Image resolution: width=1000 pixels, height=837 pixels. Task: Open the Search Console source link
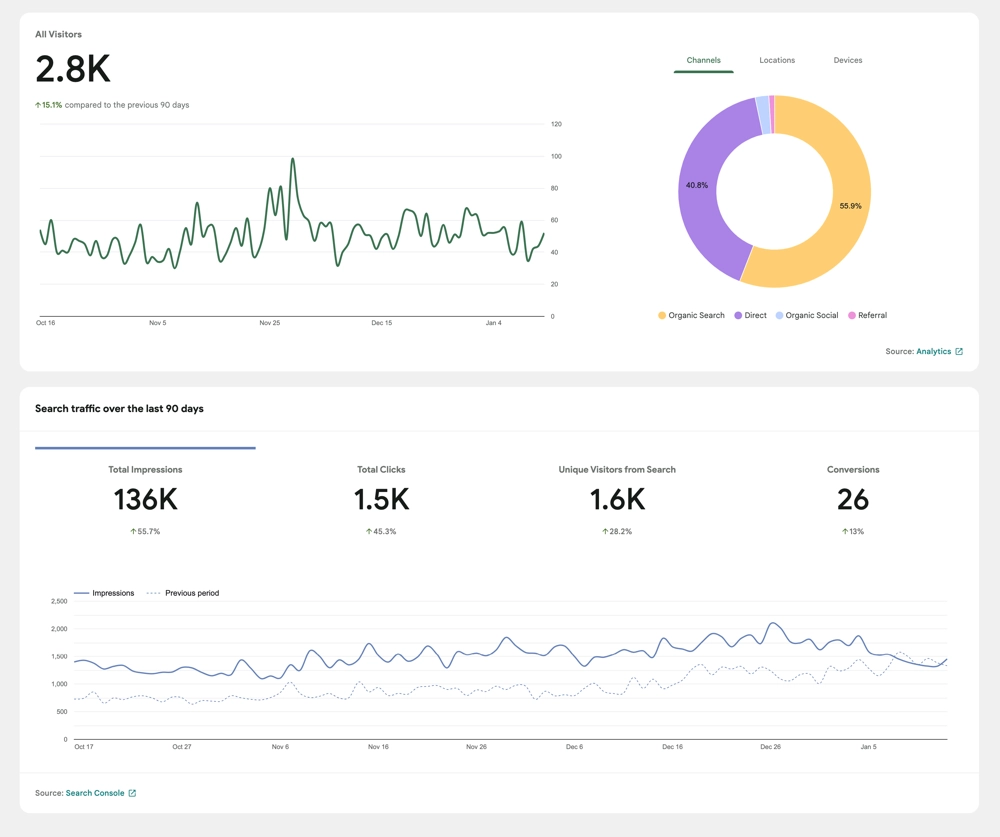click(x=95, y=793)
